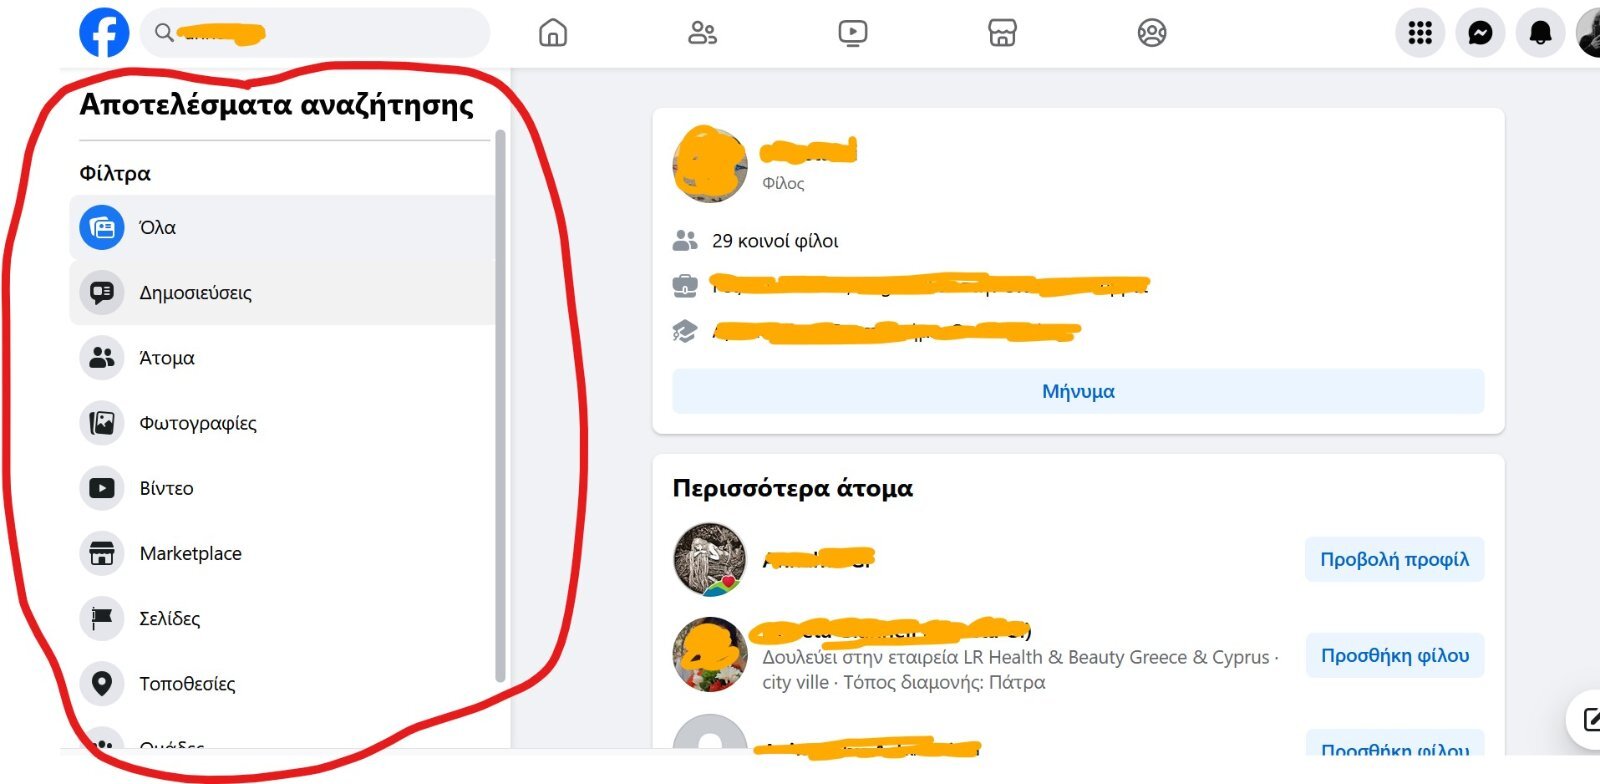Choose the Marketplace filter in sidebar

click(x=282, y=553)
